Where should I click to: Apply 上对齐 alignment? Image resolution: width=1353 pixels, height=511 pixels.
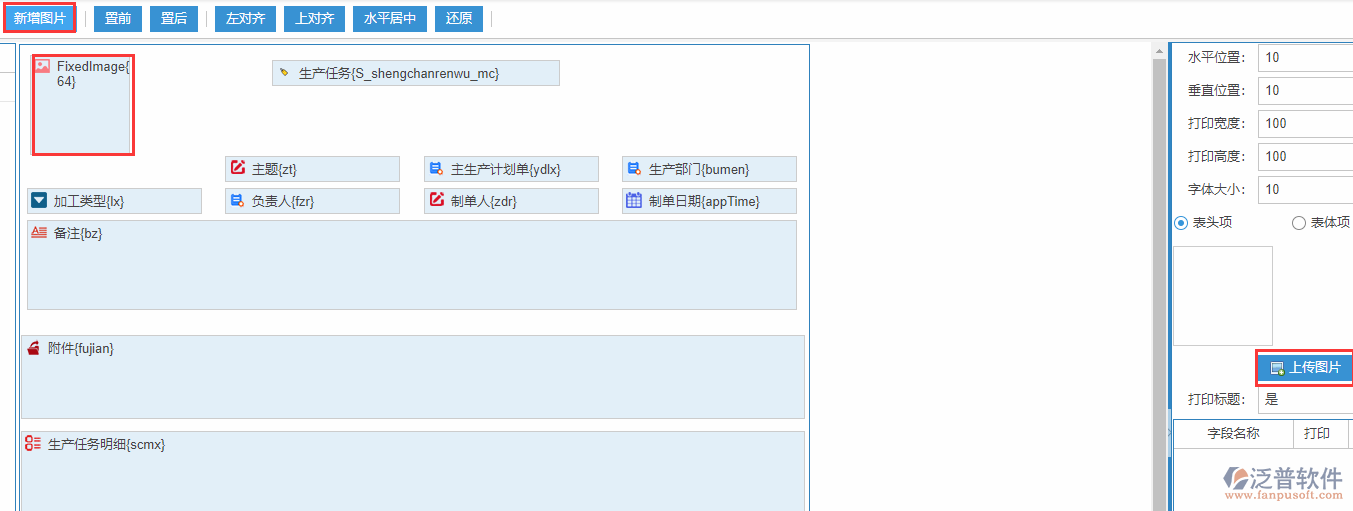[x=315, y=19]
